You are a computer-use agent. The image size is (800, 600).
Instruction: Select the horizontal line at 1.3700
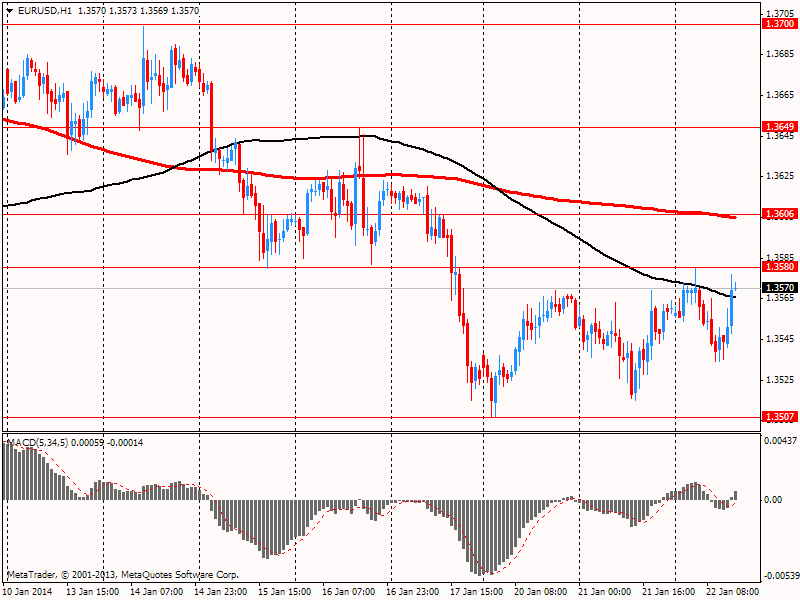point(382,24)
